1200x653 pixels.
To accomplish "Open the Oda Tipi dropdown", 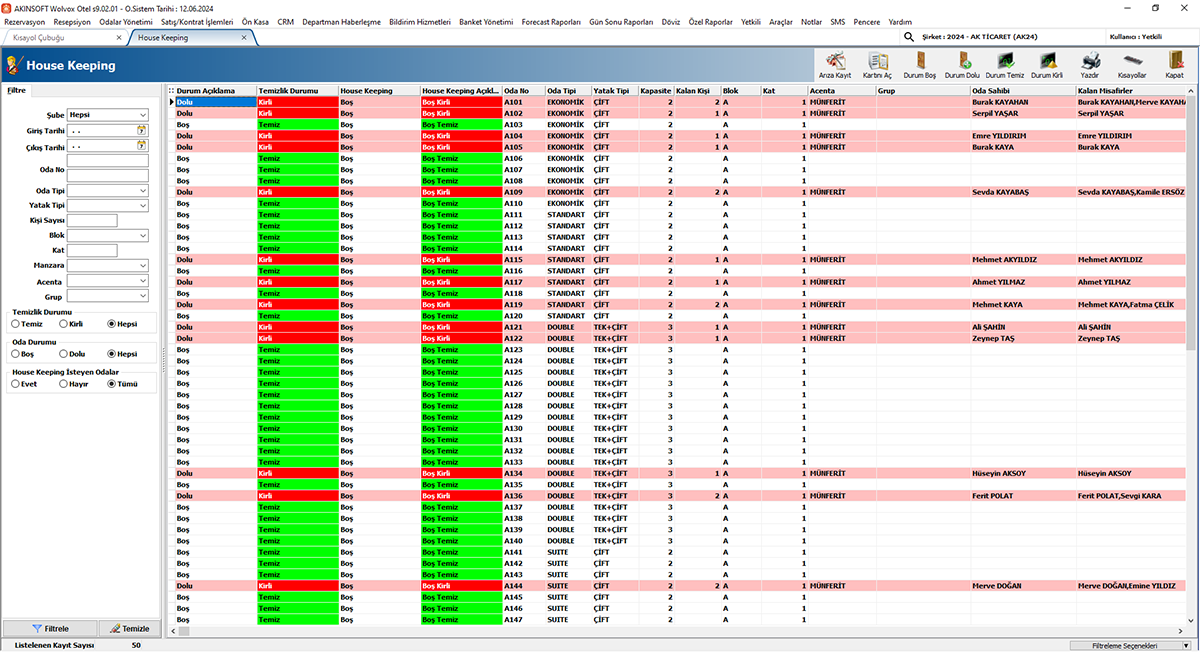I will pos(143,190).
